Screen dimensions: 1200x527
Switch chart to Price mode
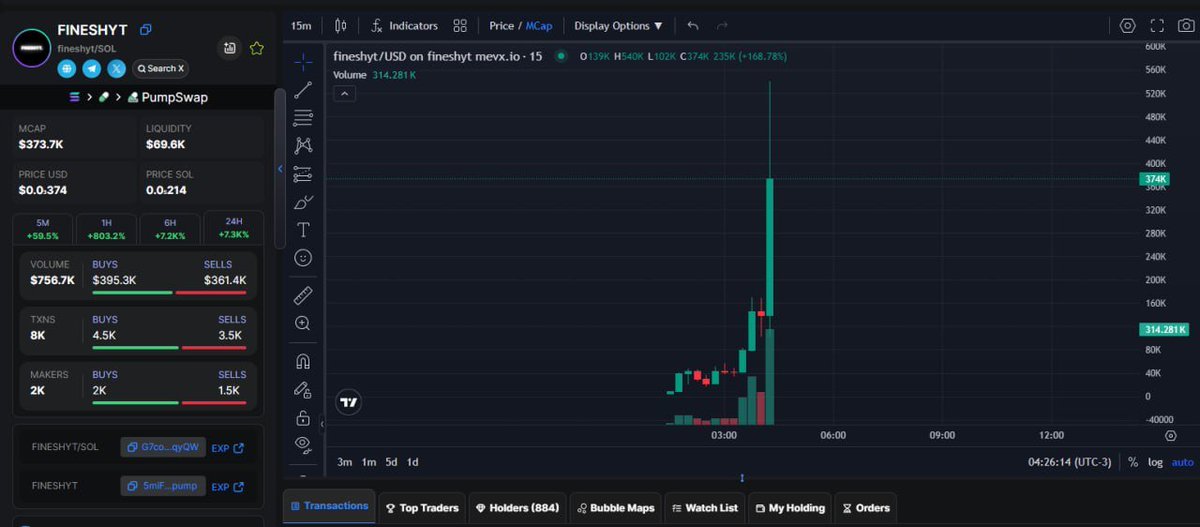click(x=501, y=26)
